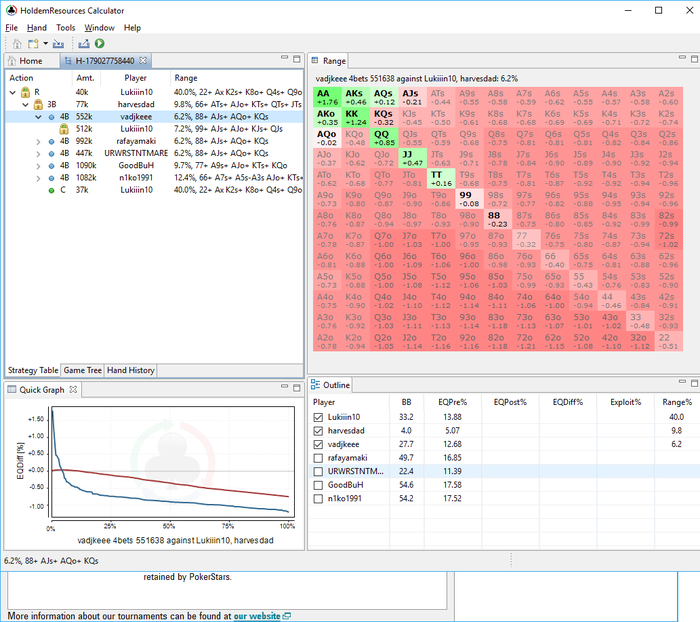
Task: Collapse the R action row for Lukiiin10
Action: click(x=12, y=91)
